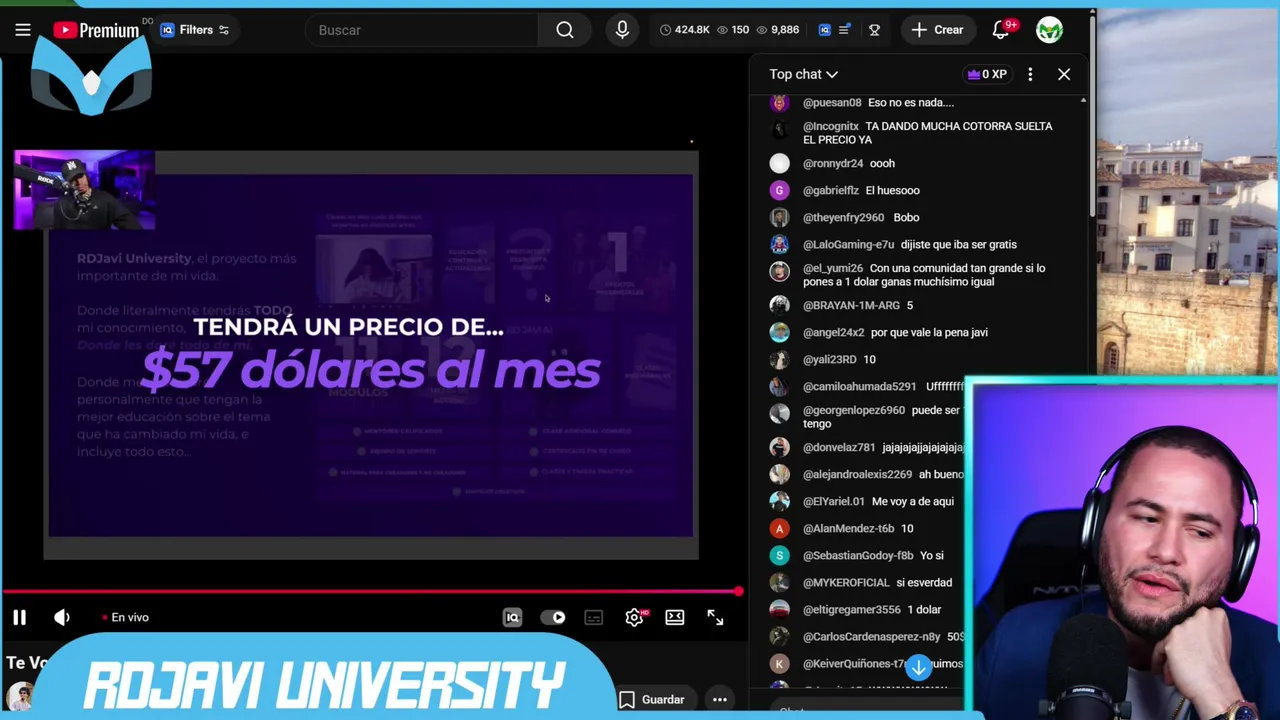Screen dimensions: 1280x720
Task: Click username @AlanMendez-t6b in chat
Action: click(848, 528)
